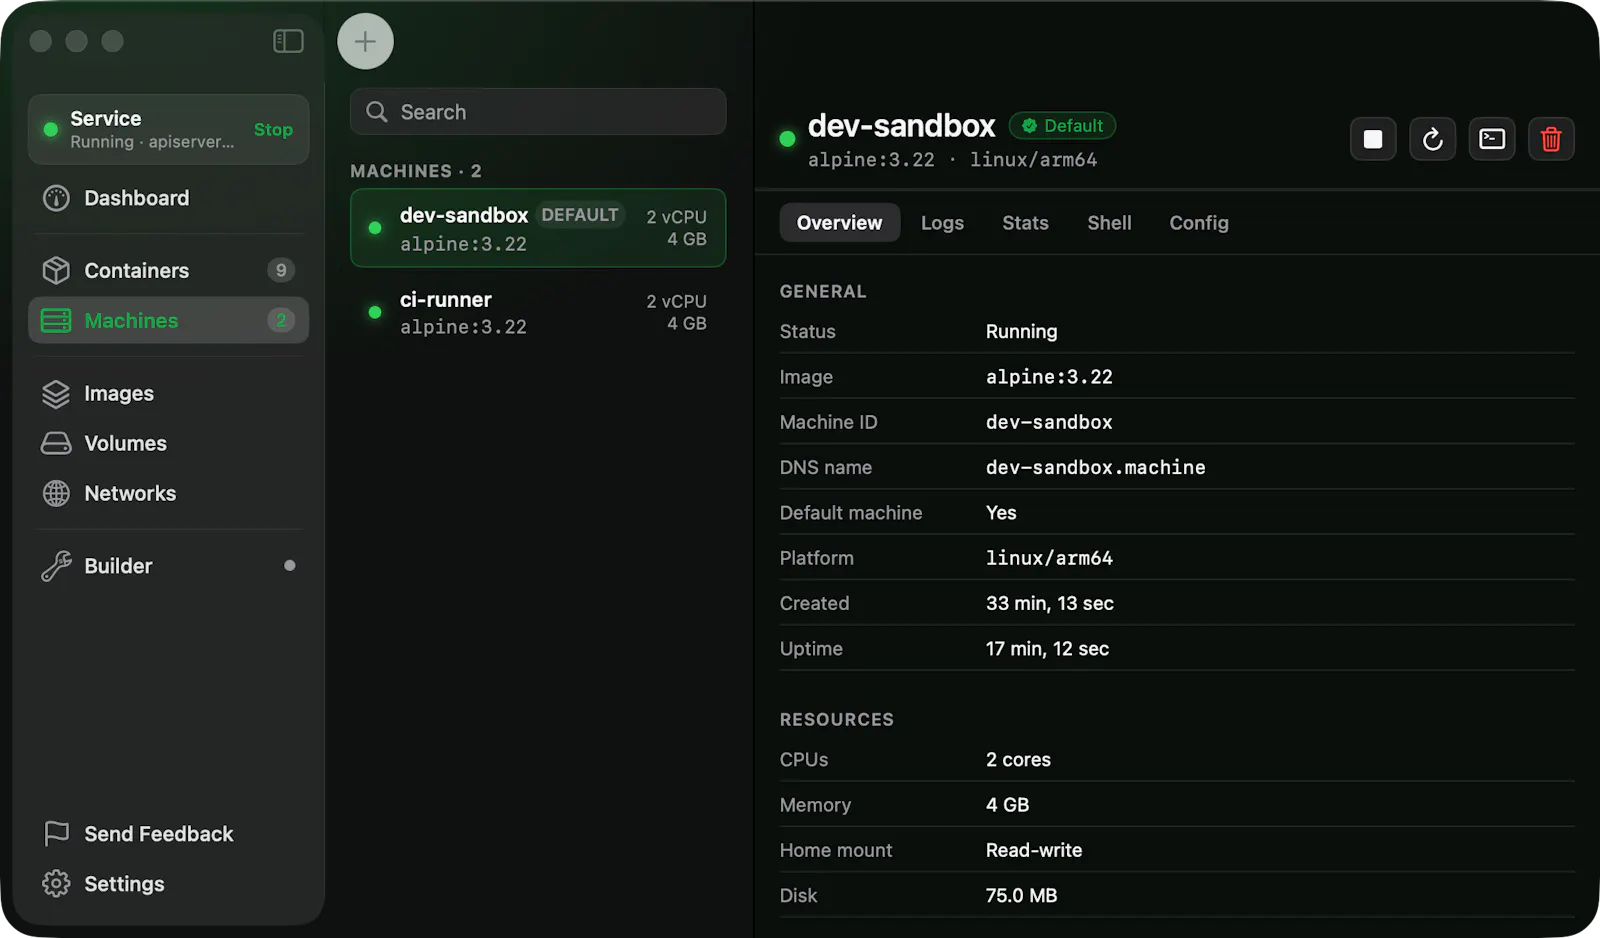Switch to the Stats tab

pos(1025,223)
